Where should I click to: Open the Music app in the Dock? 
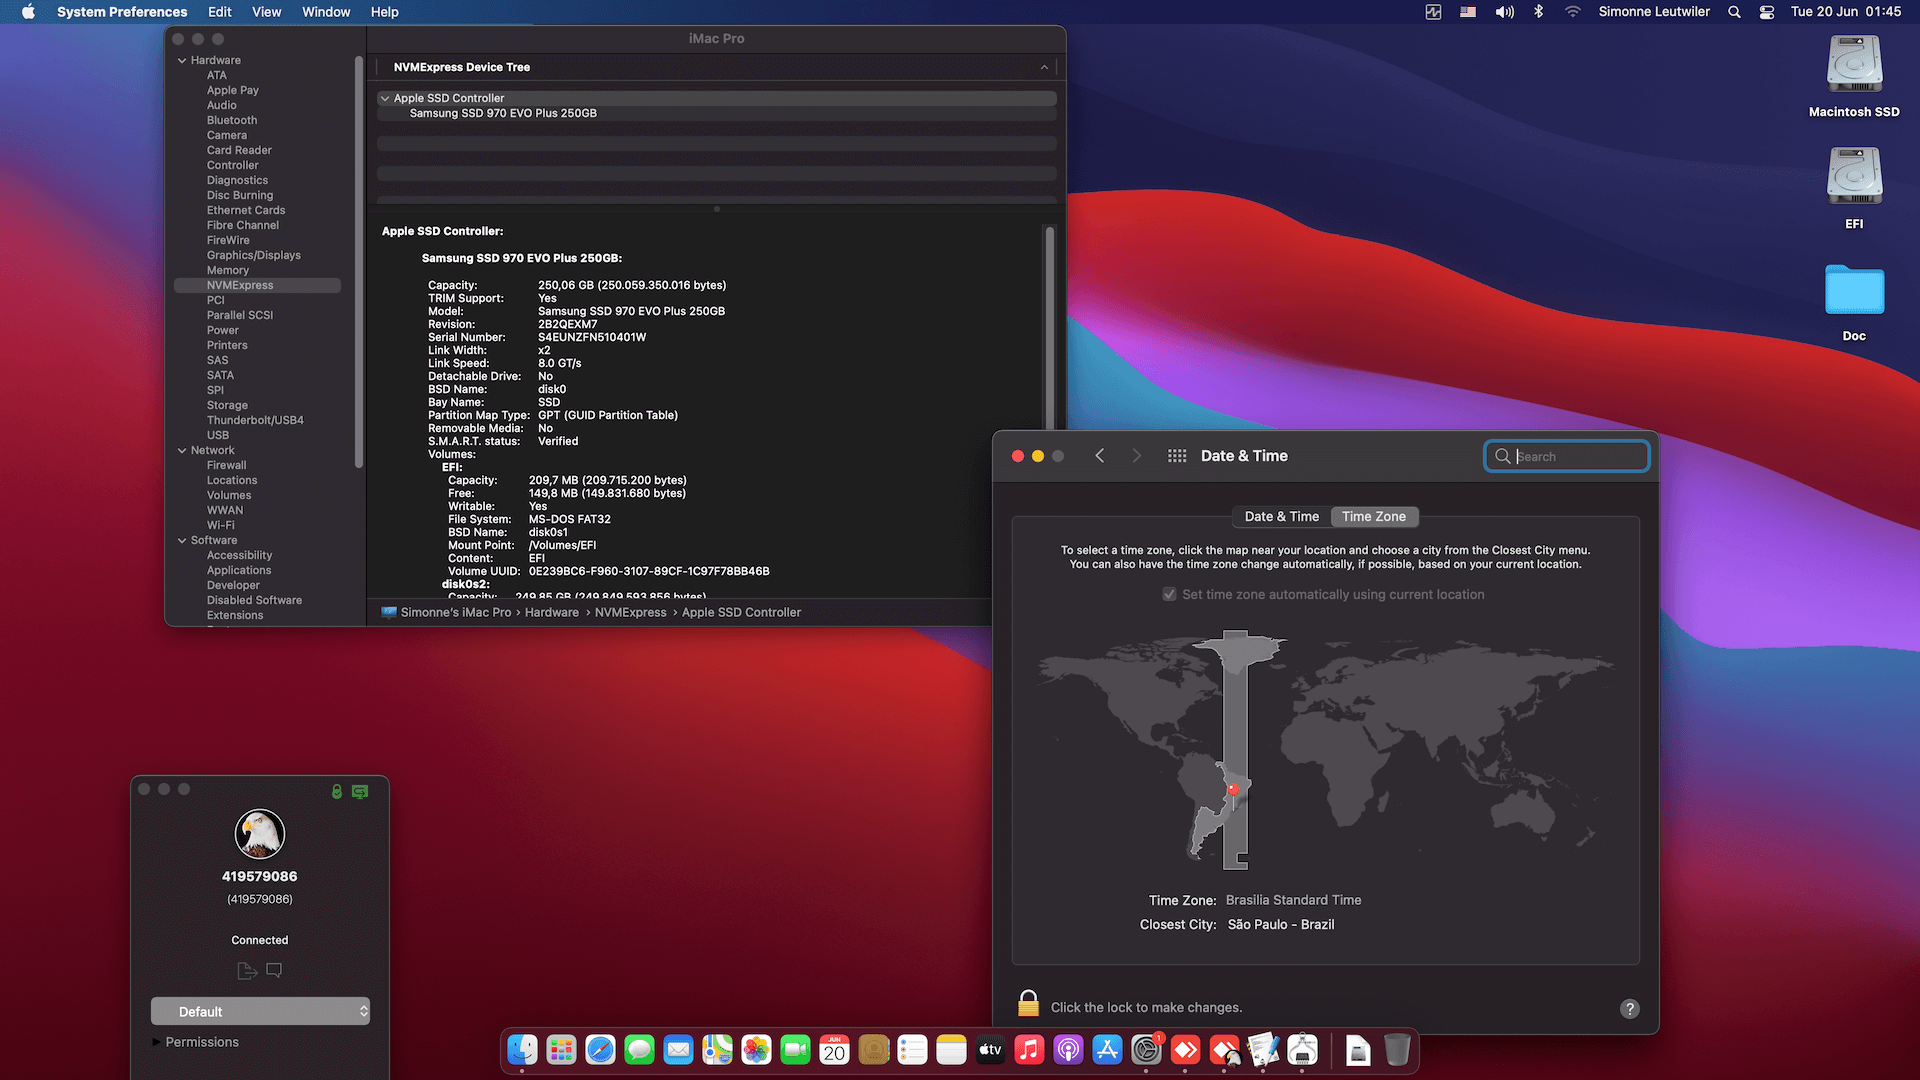click(1029, 1049)
